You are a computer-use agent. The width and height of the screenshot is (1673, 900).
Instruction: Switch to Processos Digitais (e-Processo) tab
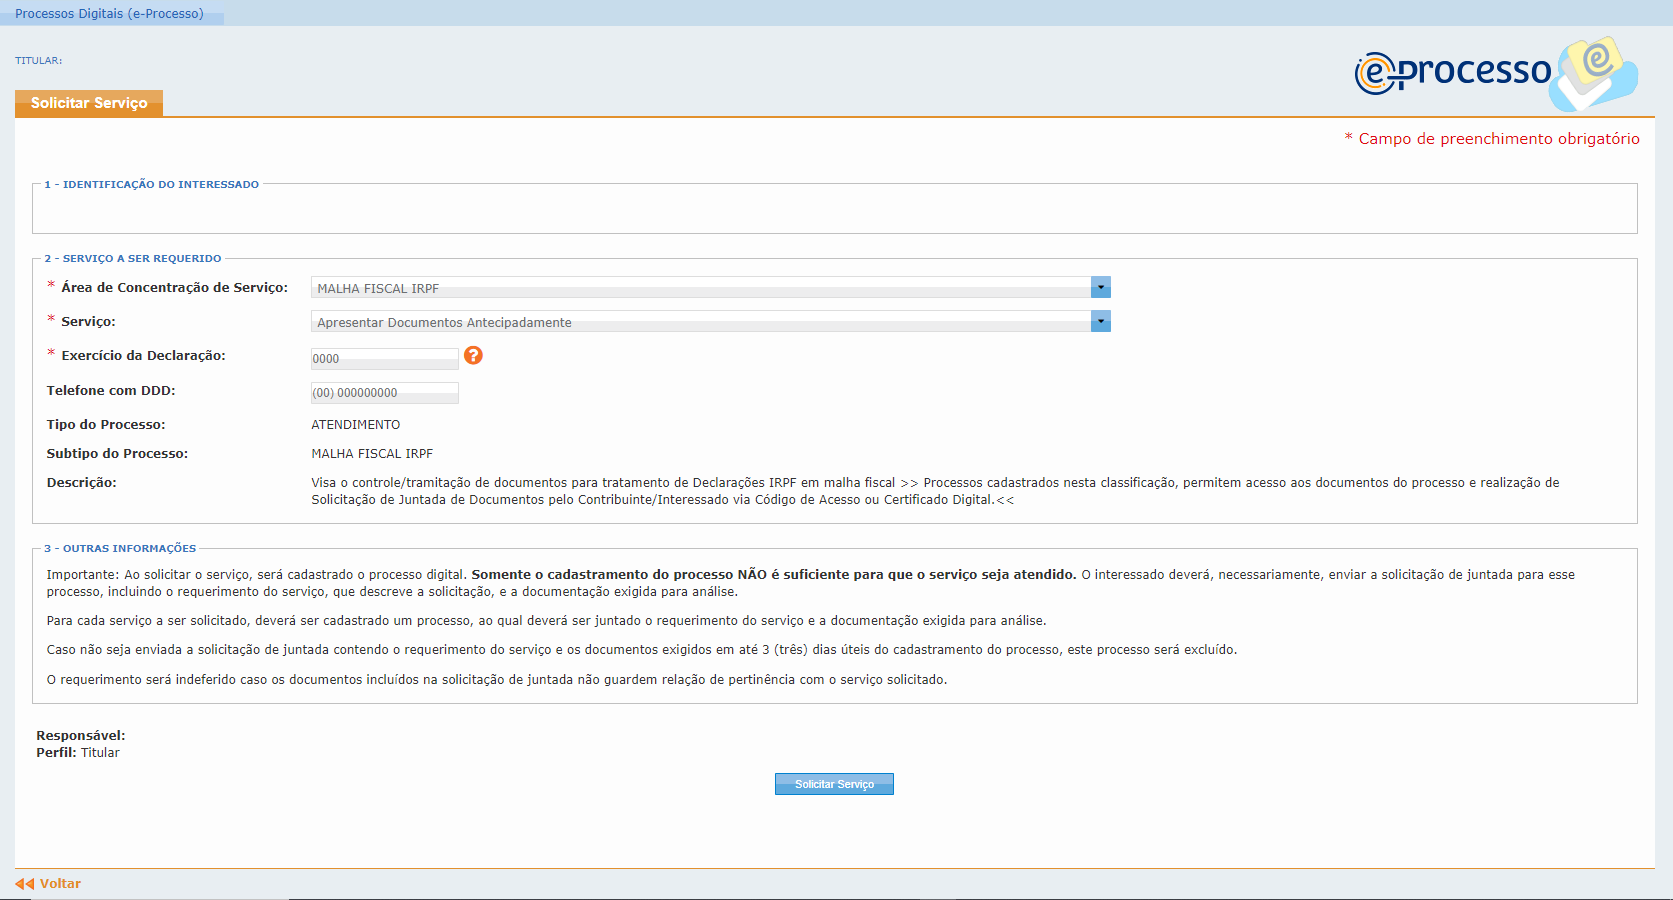point(109,14)
